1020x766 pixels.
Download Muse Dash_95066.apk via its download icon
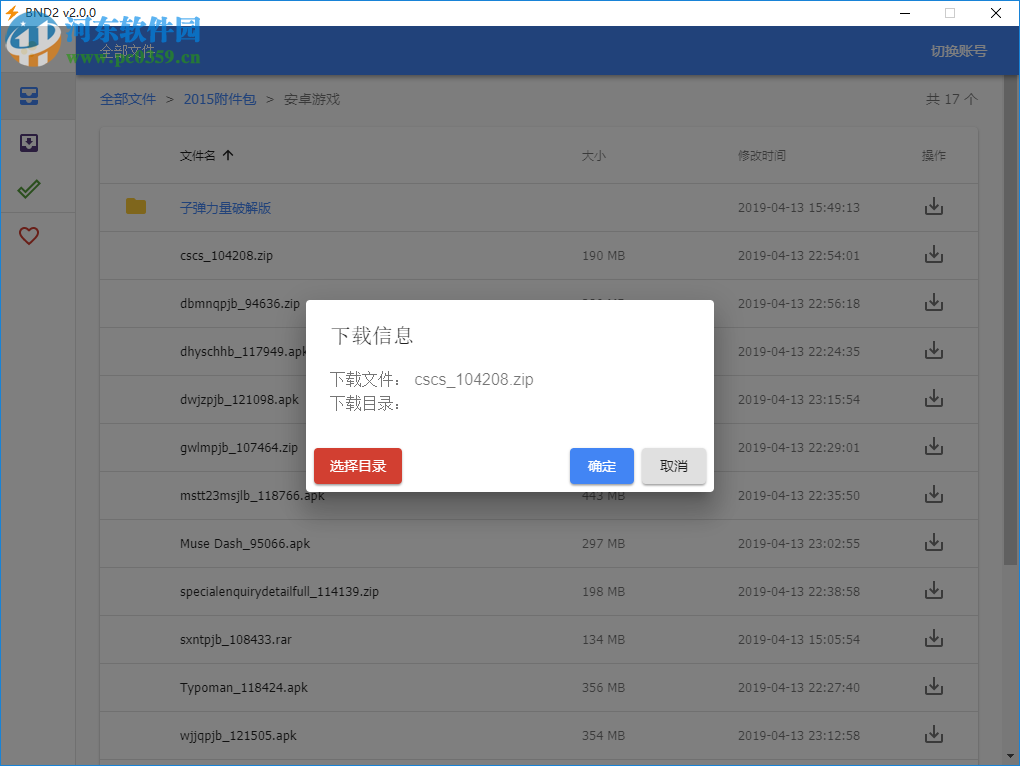click(933, 542)
